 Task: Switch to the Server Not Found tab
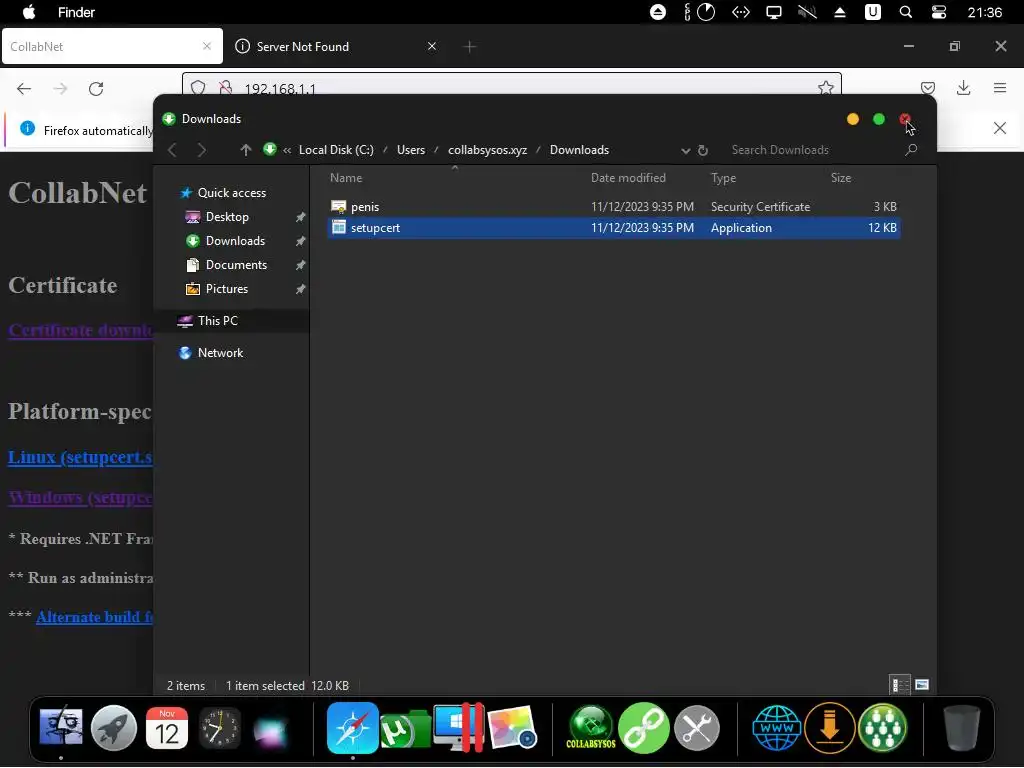click(x=333, y=46)
